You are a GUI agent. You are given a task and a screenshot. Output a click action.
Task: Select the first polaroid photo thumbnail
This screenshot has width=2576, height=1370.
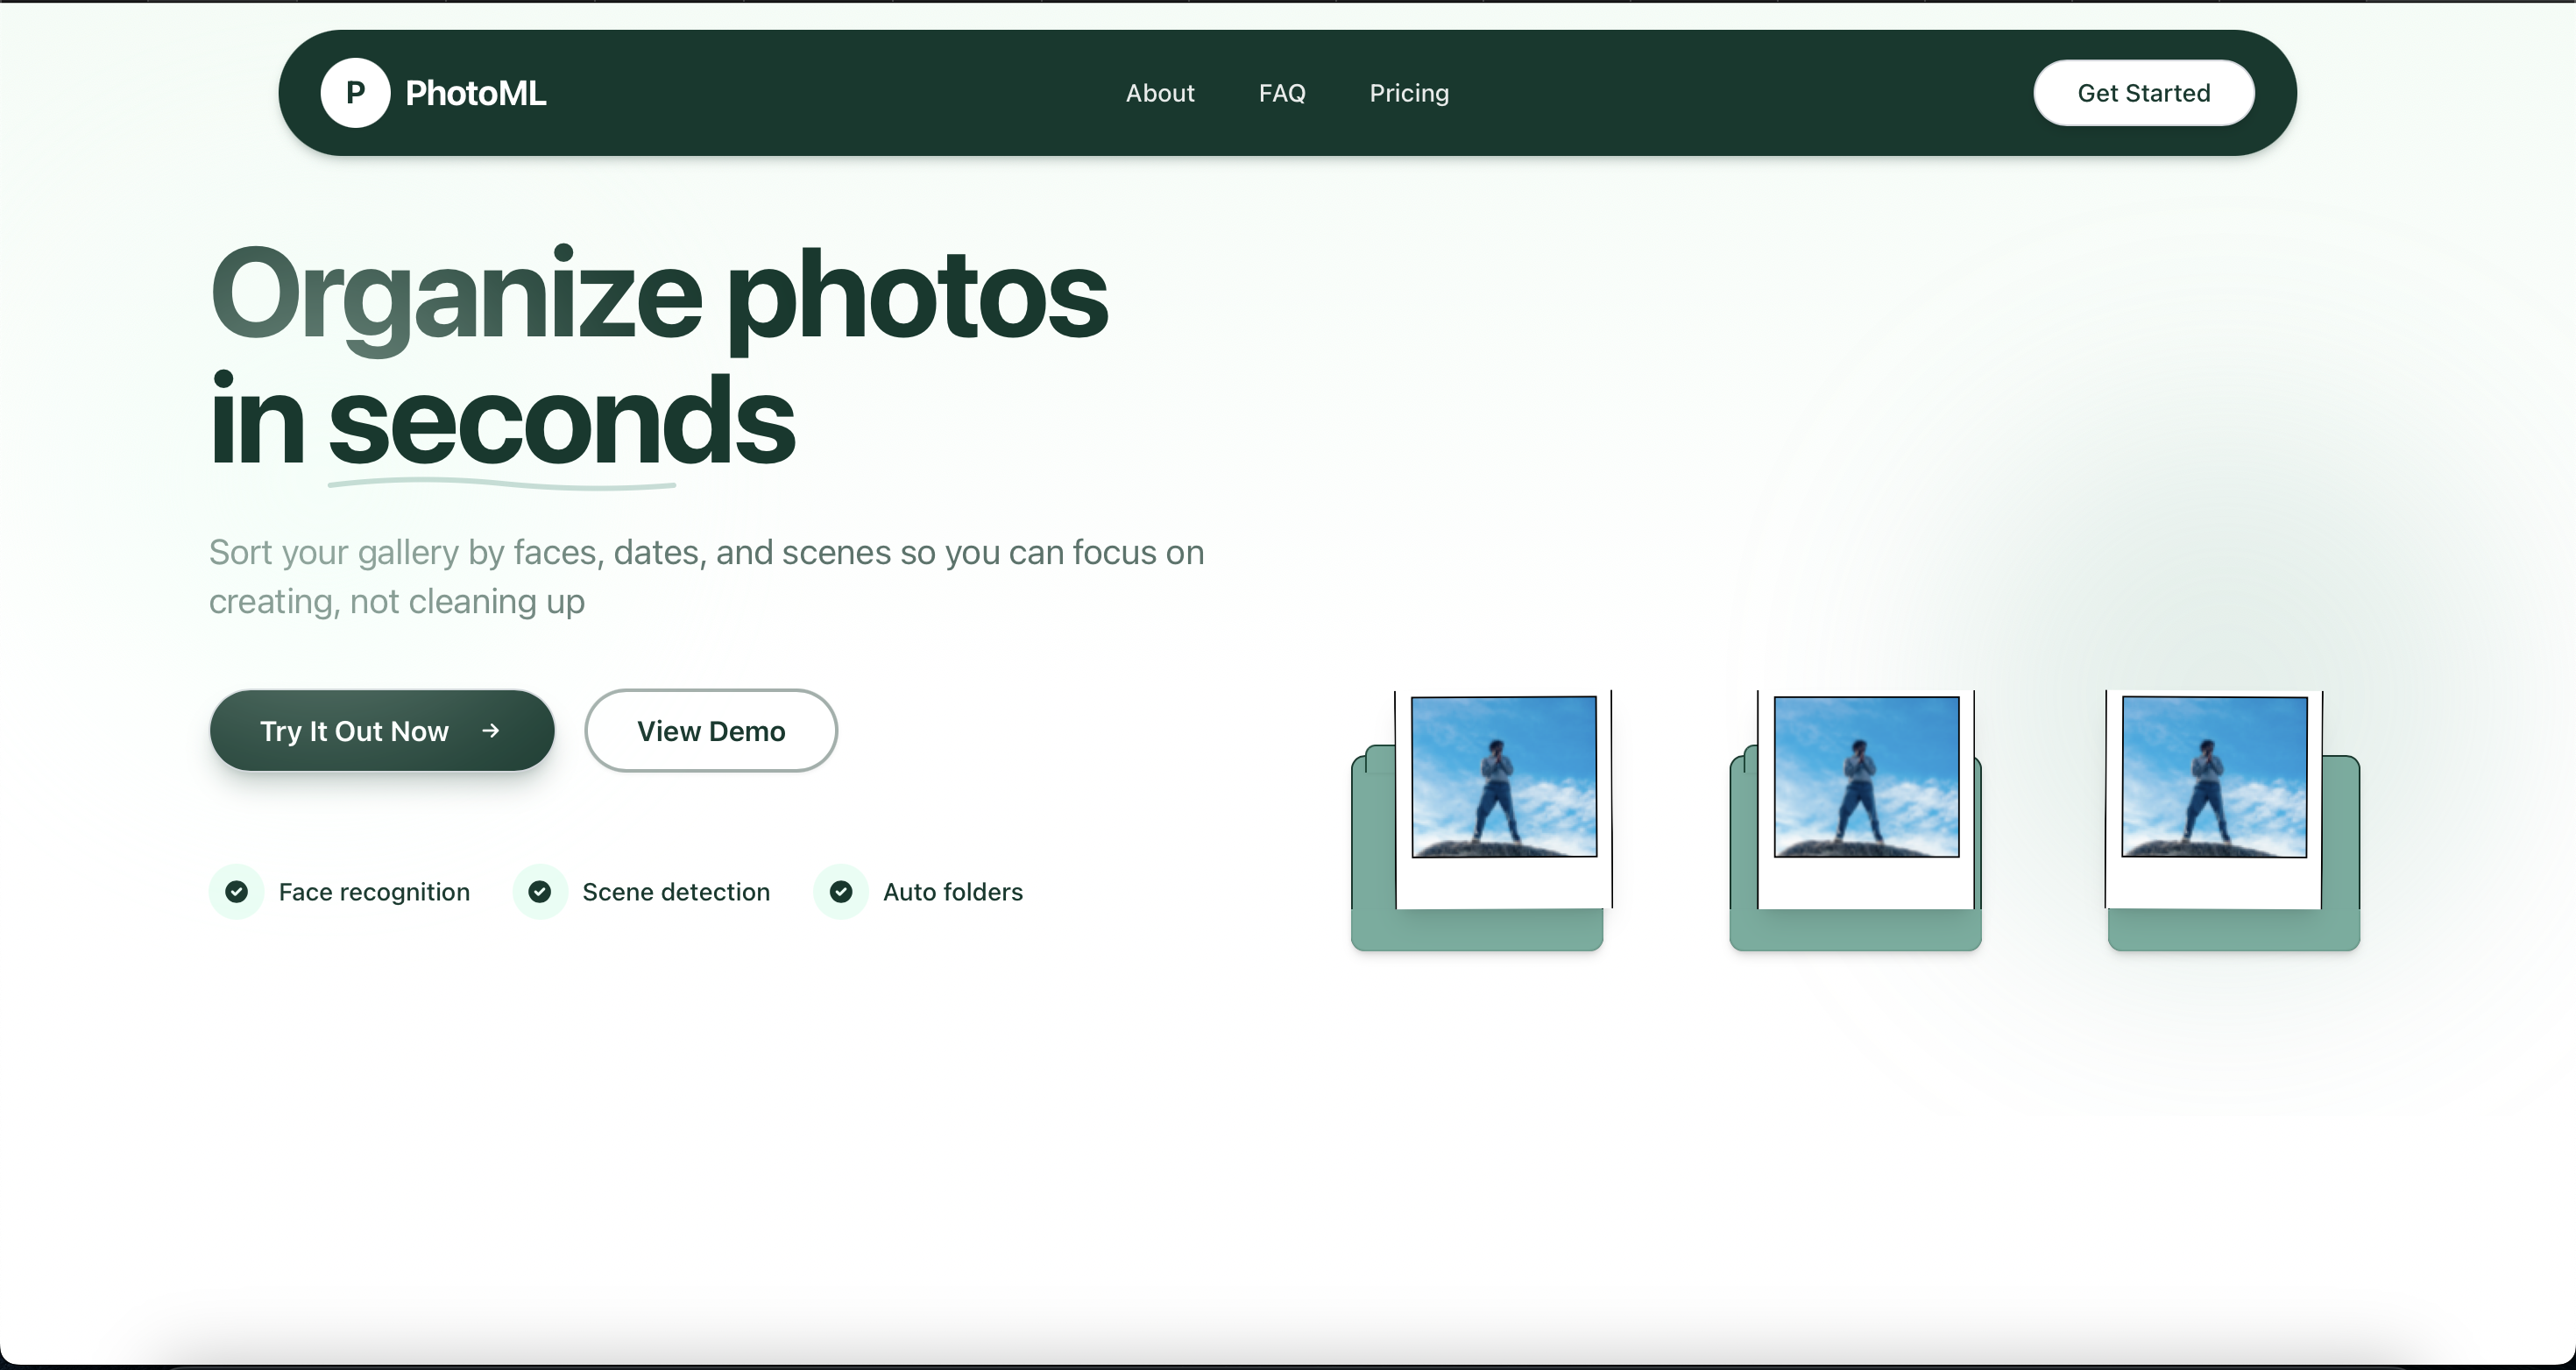1505,778
